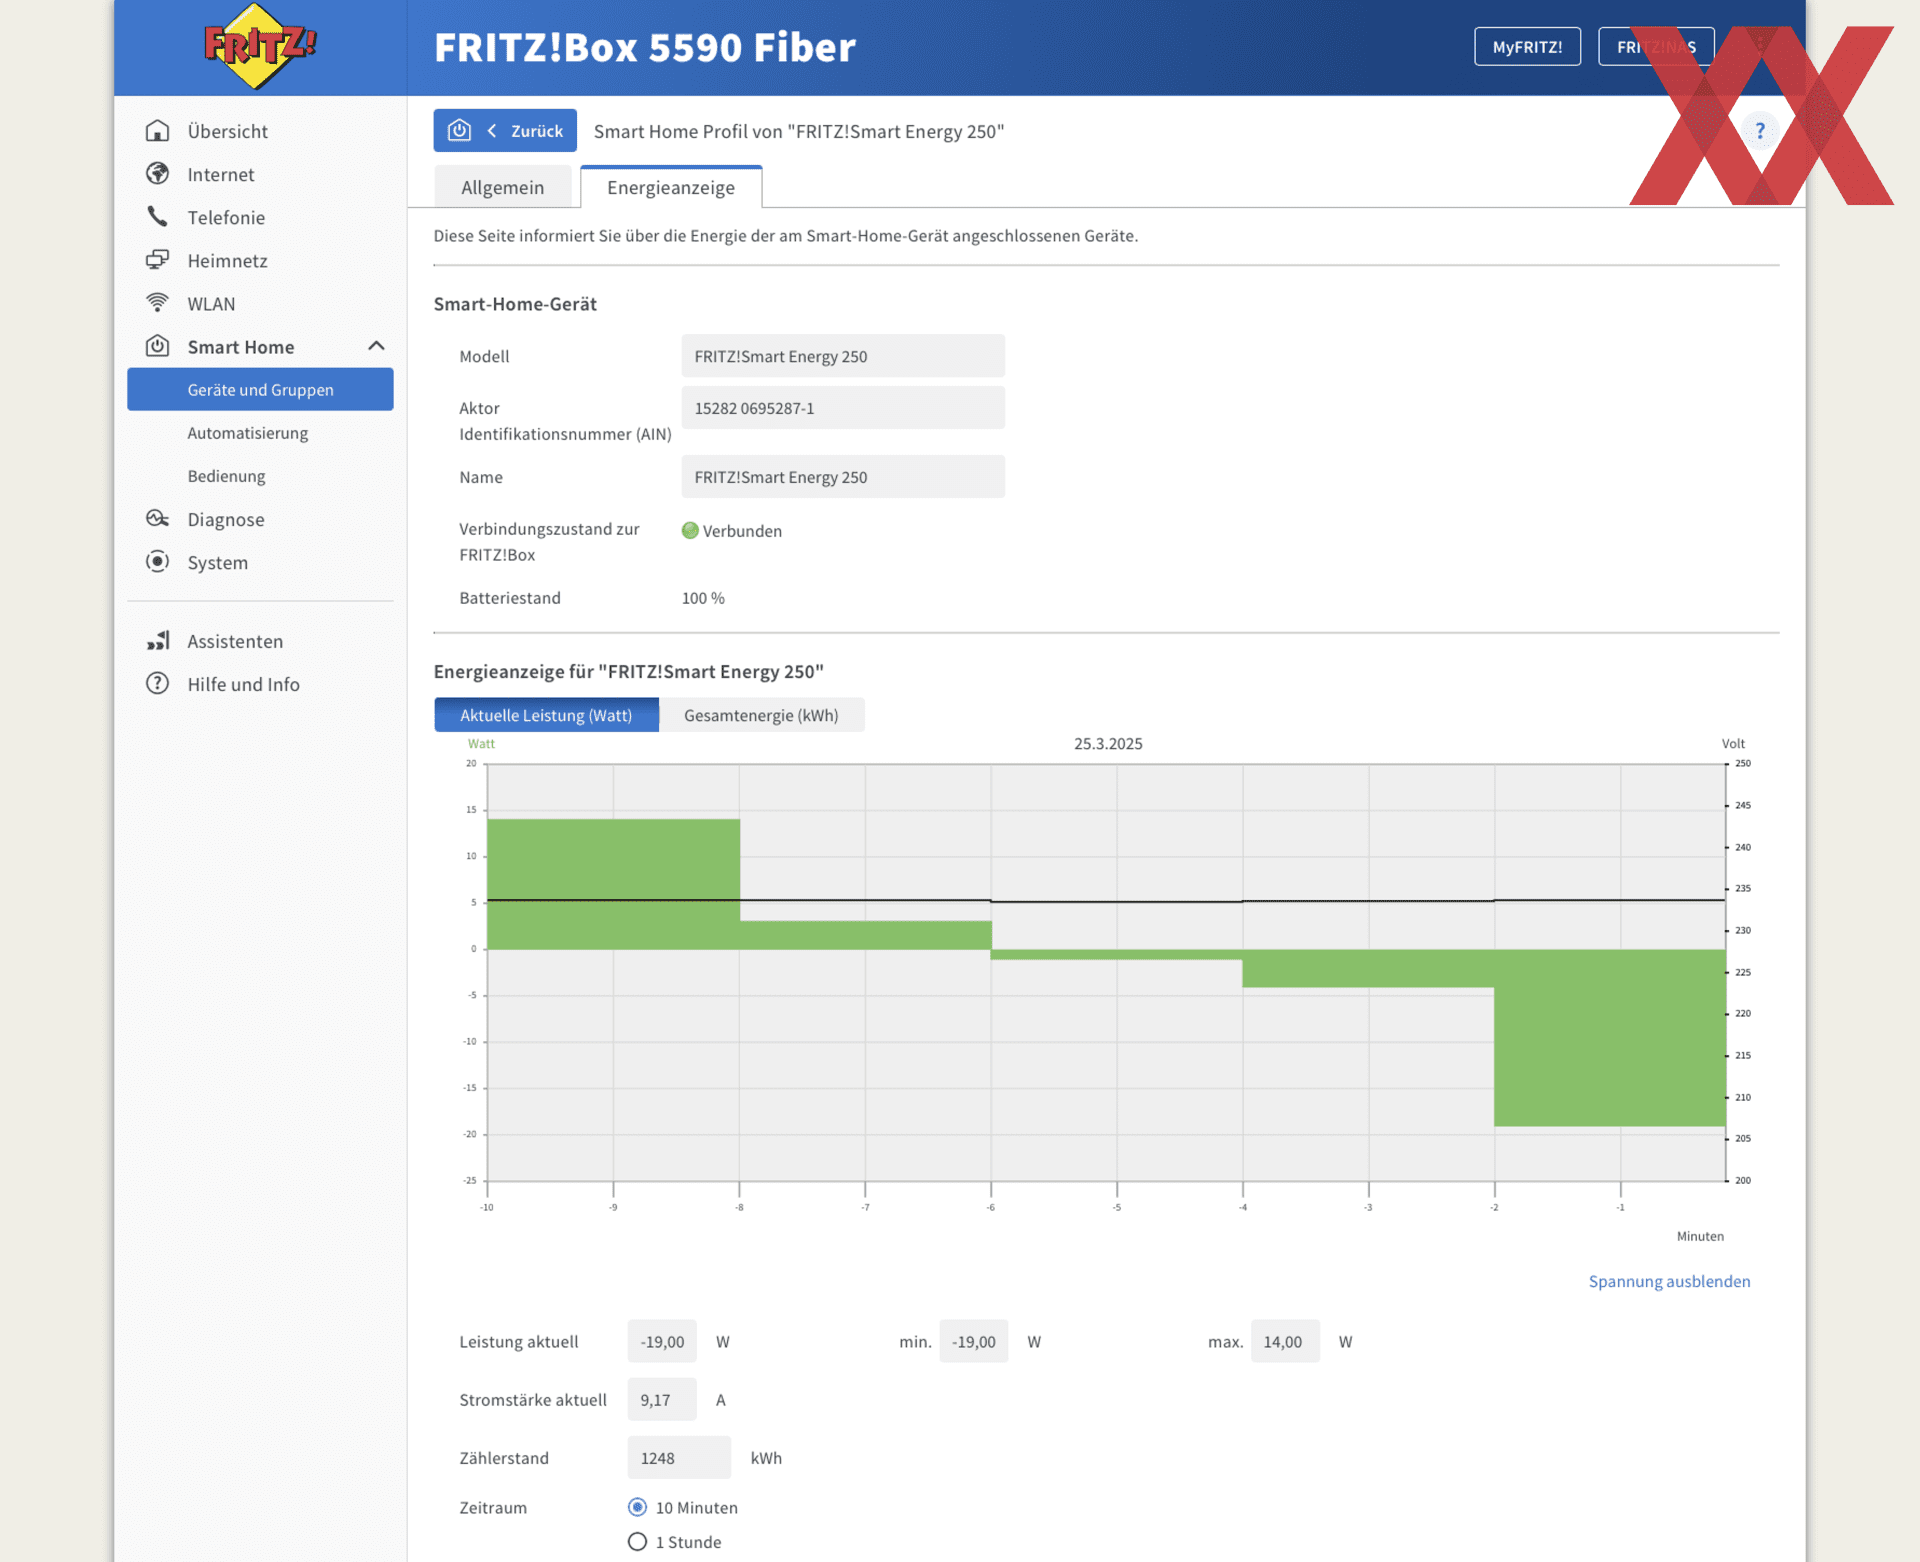Click the help question mark icon
The image size is (1920, 1562).
[1760, 131]
